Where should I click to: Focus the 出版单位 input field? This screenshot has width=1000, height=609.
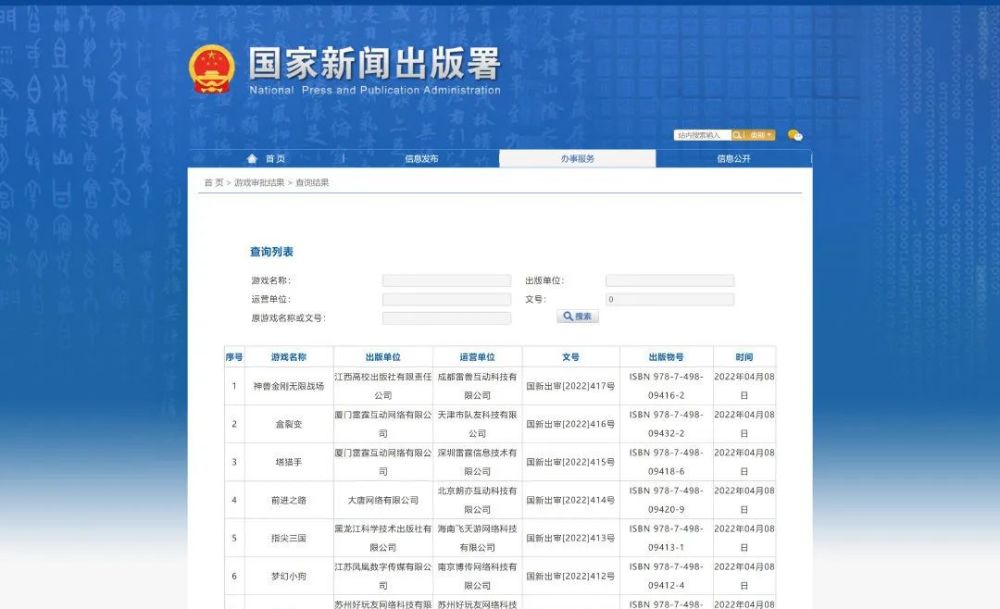[670, 281]
